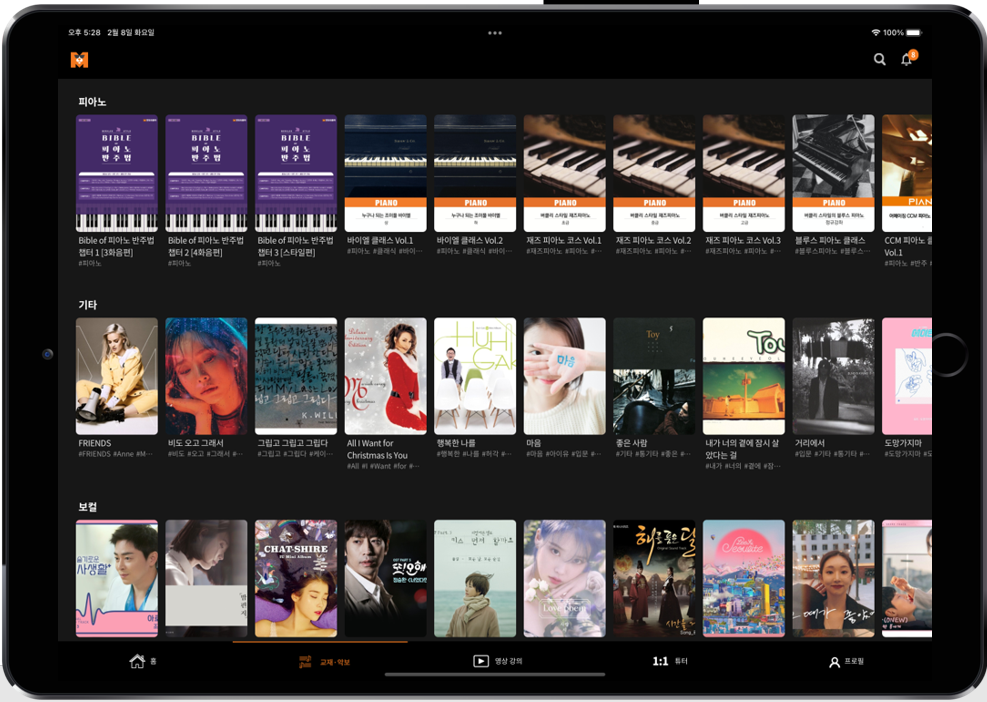
Task: Open the 좋은 사람 album cover
Action: pos(654,376)
